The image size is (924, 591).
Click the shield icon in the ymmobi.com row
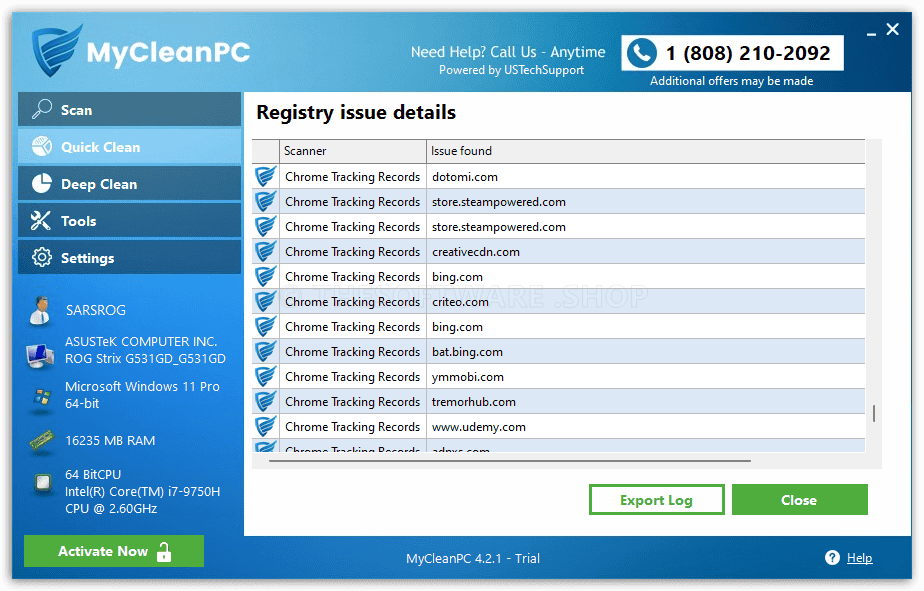click(x=265, y=376)
